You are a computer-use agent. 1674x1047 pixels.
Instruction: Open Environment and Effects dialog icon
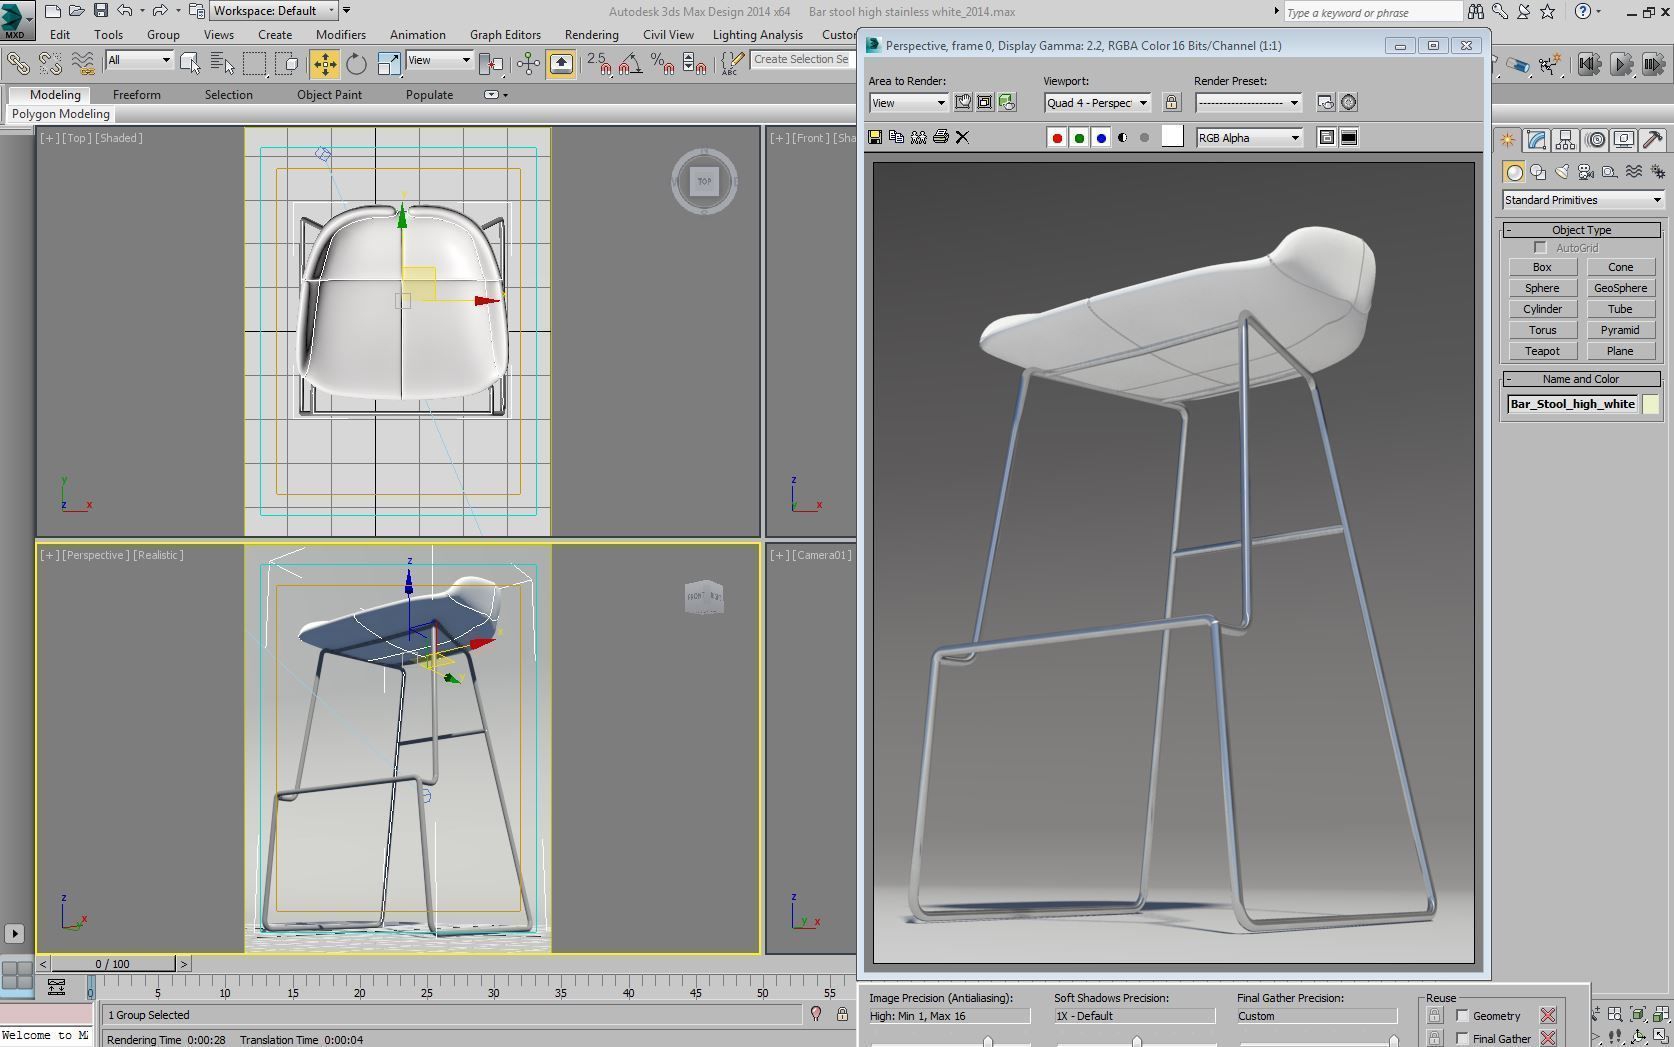coord(1349,102)
